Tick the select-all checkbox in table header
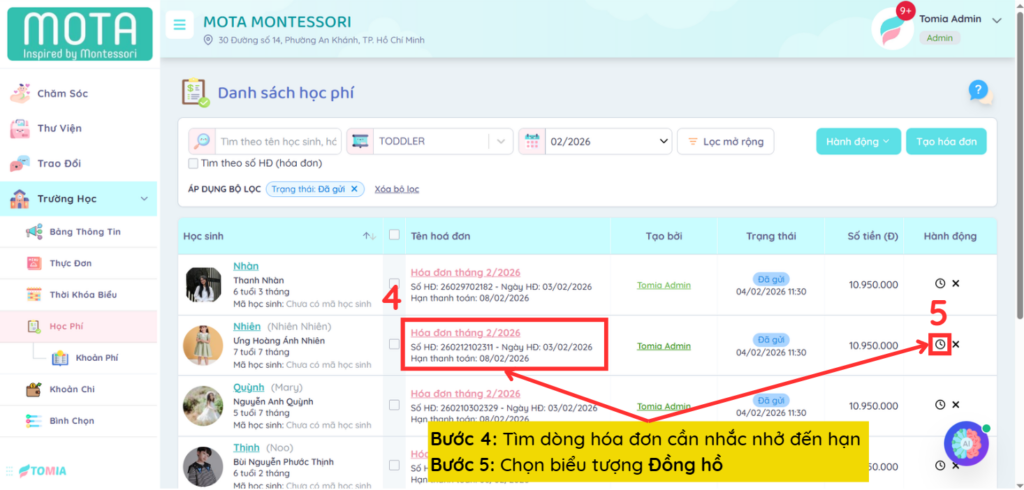This screenshot has width=1024, height=490. pyautogui.click(x=394, y=235)
